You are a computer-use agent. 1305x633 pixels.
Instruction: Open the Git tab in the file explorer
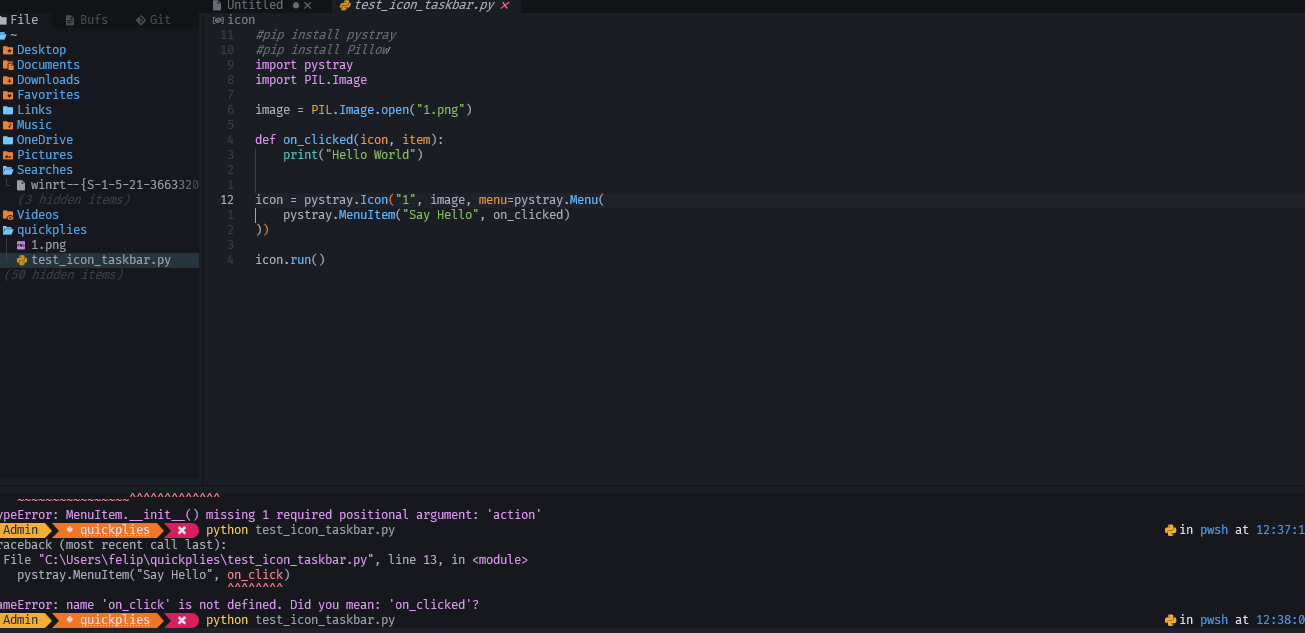pos(153,20)
